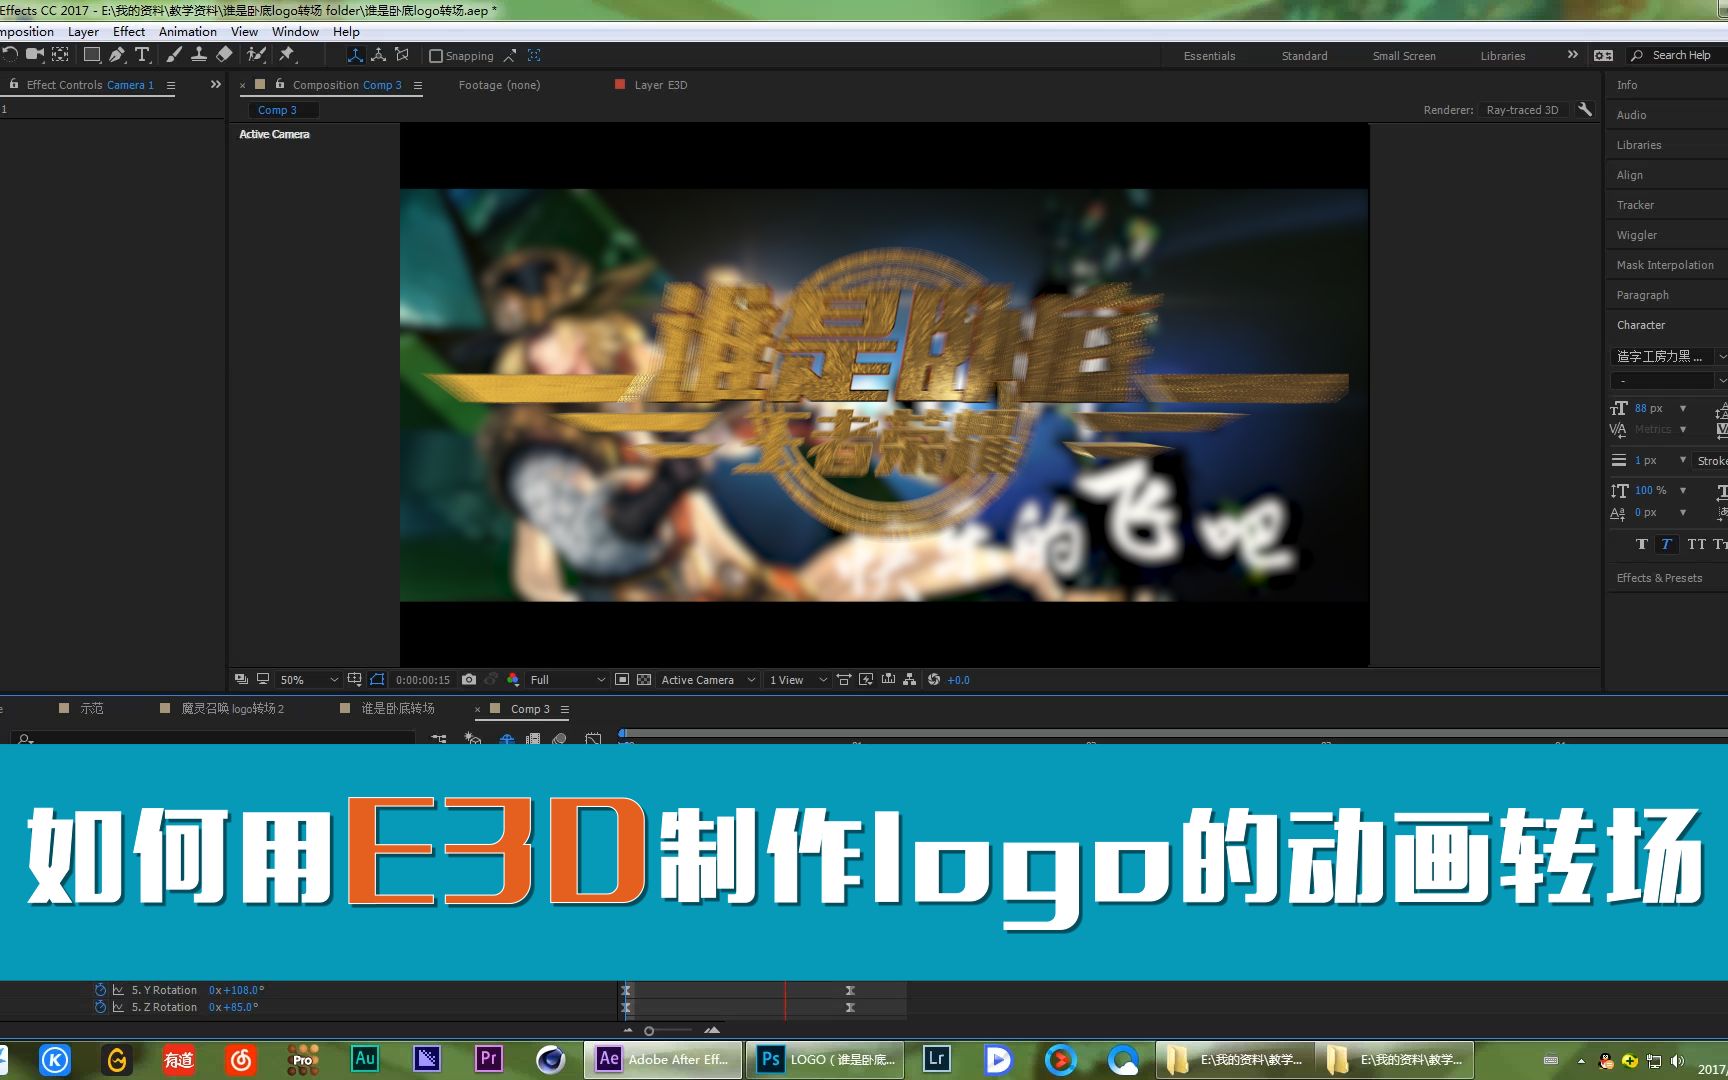Take a snapshot with camera icon

[x=469, y=679]
